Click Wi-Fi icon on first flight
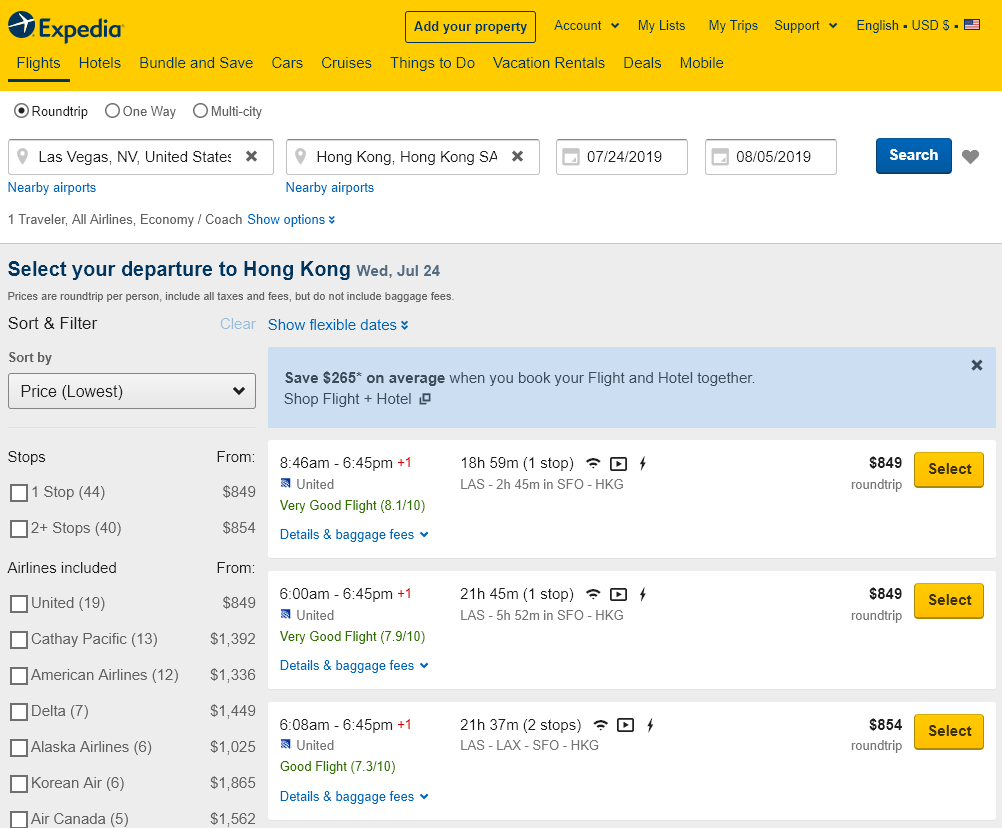The image size is (1002, 828). [x=593, y=463]
